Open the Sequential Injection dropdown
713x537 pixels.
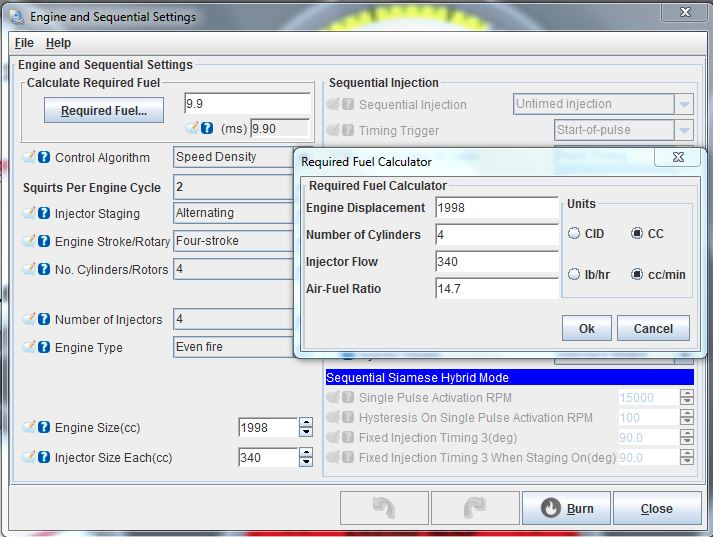[684, 105]
